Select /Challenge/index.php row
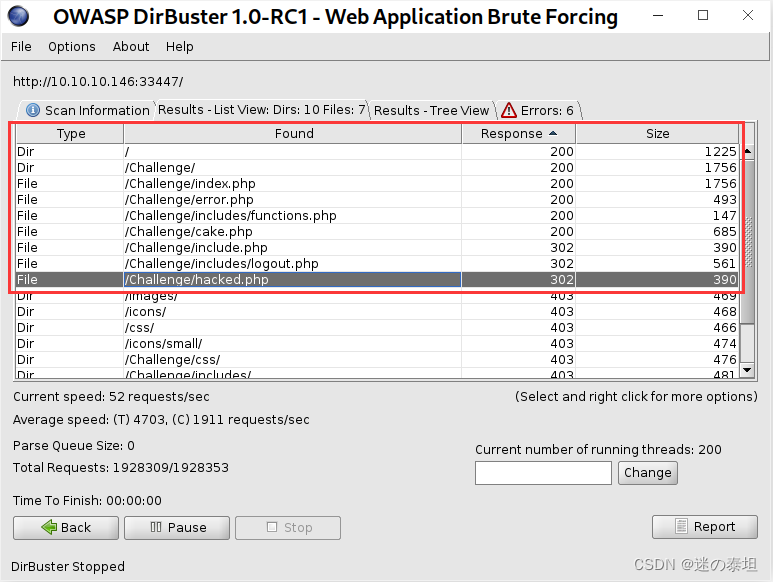773x582 pixels. click(377, 183)
